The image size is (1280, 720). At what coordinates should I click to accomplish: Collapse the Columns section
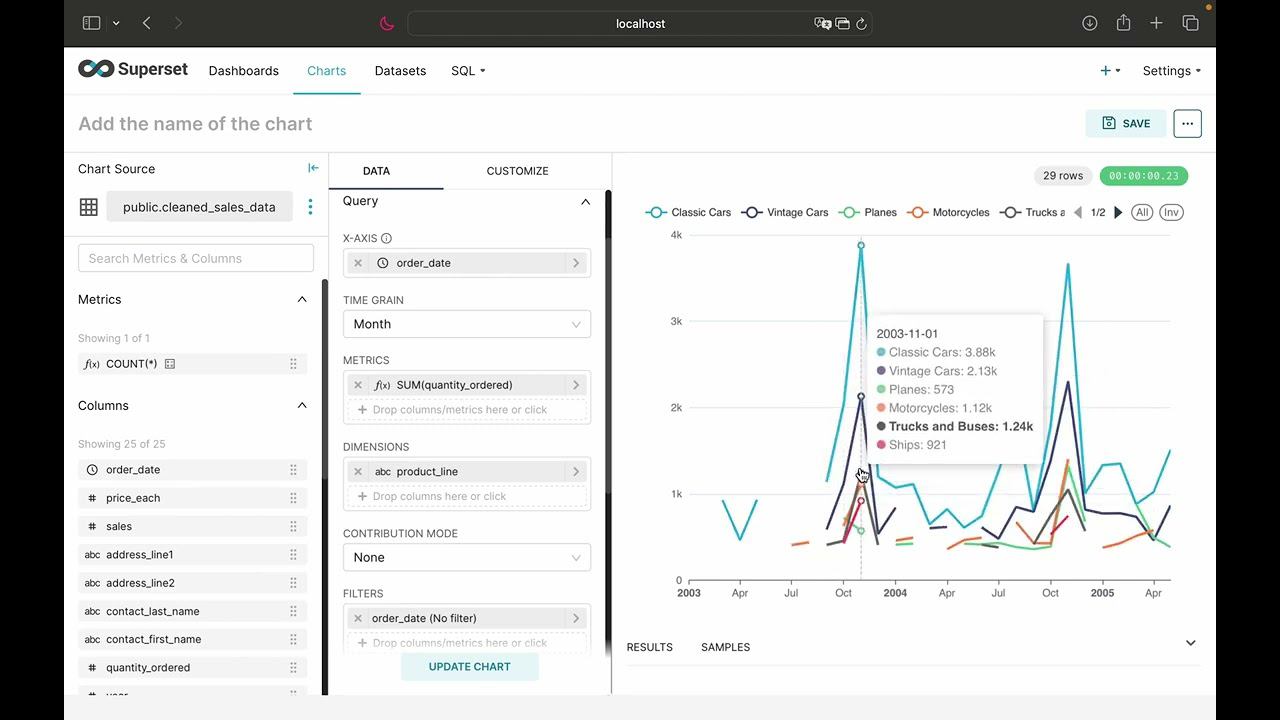click(302, 405)
